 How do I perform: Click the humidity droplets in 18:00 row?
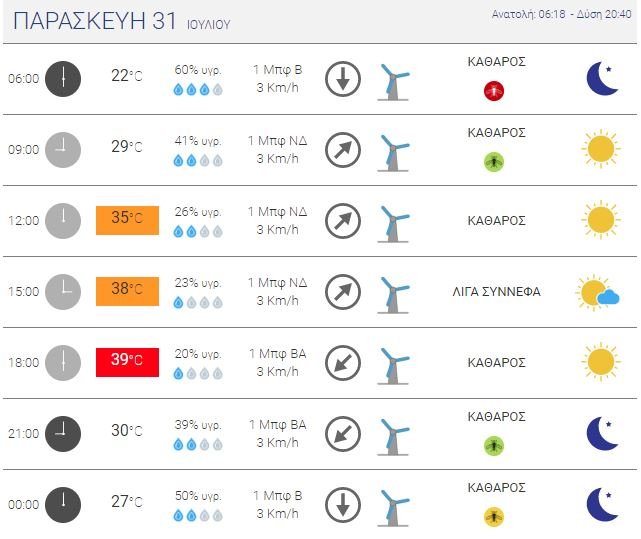[198, 373]
